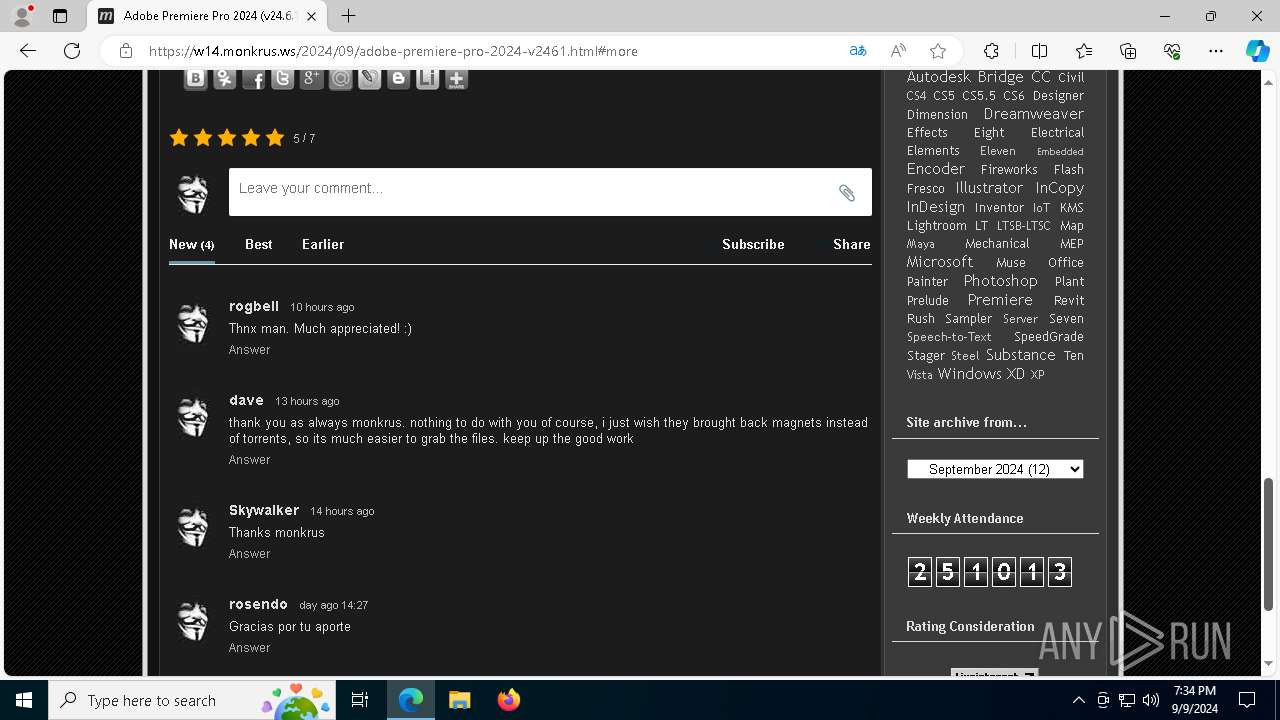Share via the LiveInternet Li icon

pos(428,79)
